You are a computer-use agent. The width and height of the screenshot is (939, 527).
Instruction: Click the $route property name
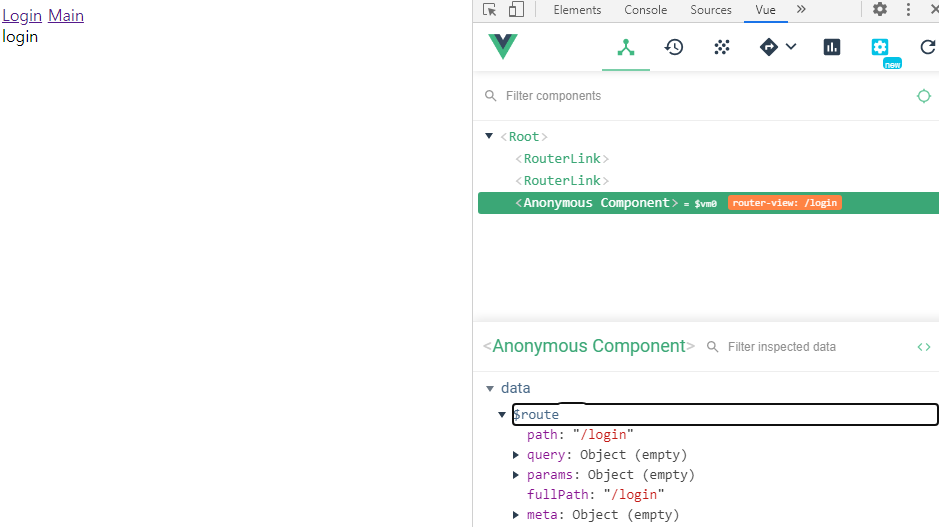(x=536, y=414)
